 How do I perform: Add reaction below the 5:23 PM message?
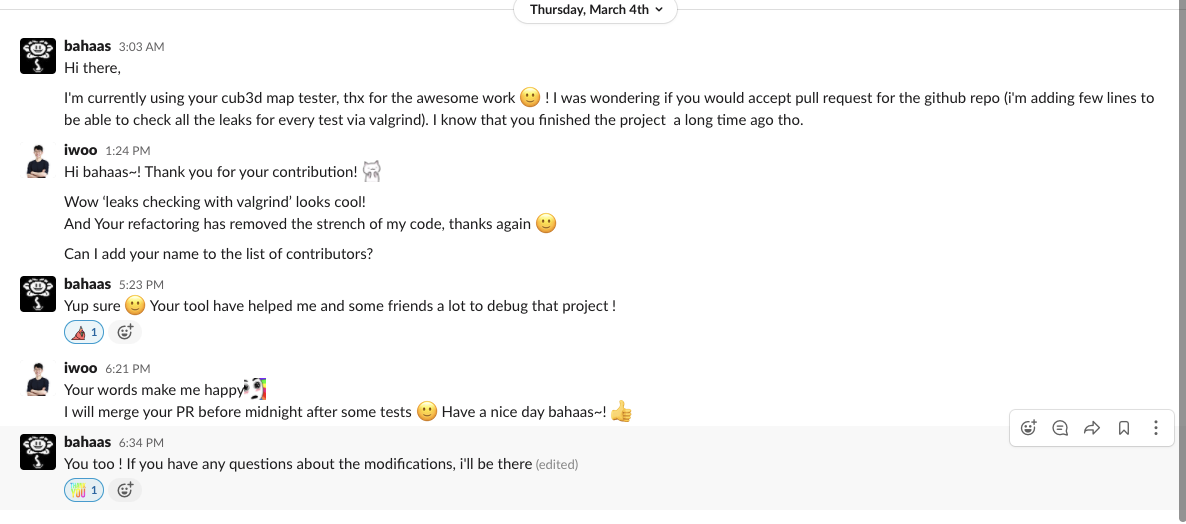(125, 332)
